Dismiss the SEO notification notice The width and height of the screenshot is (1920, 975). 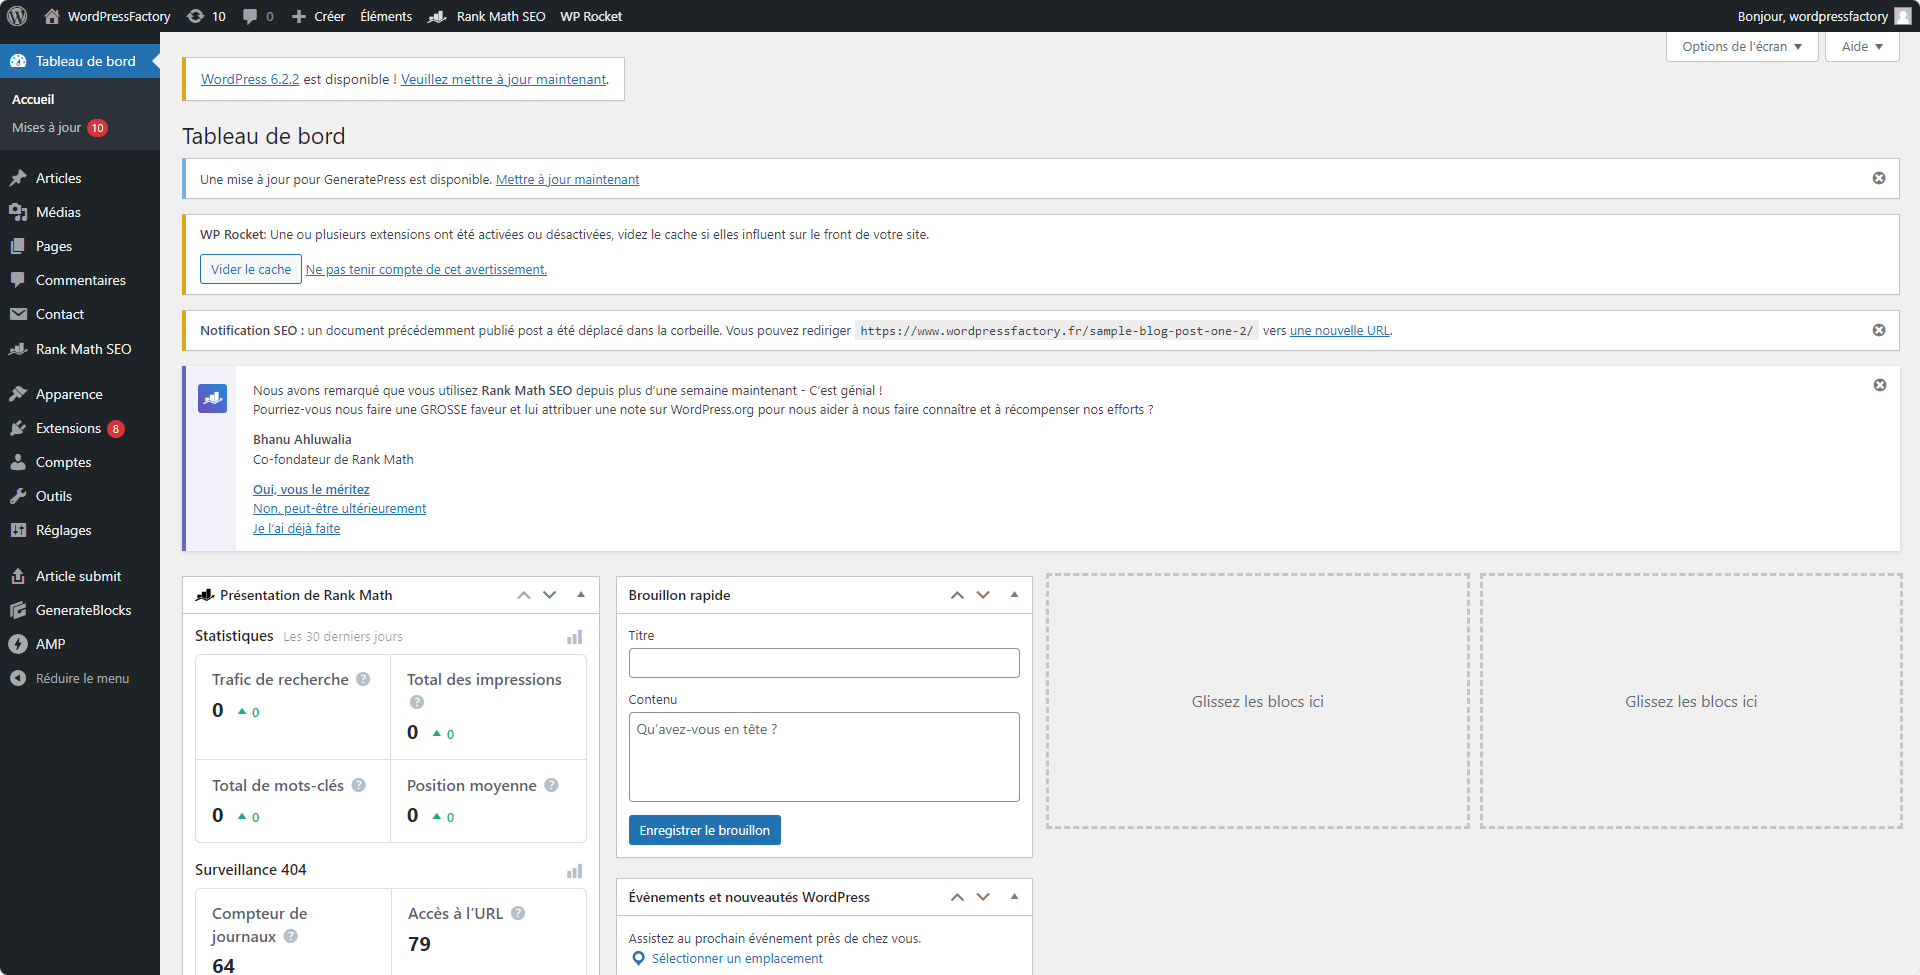pyautogui.click(x=1878, y=330)
